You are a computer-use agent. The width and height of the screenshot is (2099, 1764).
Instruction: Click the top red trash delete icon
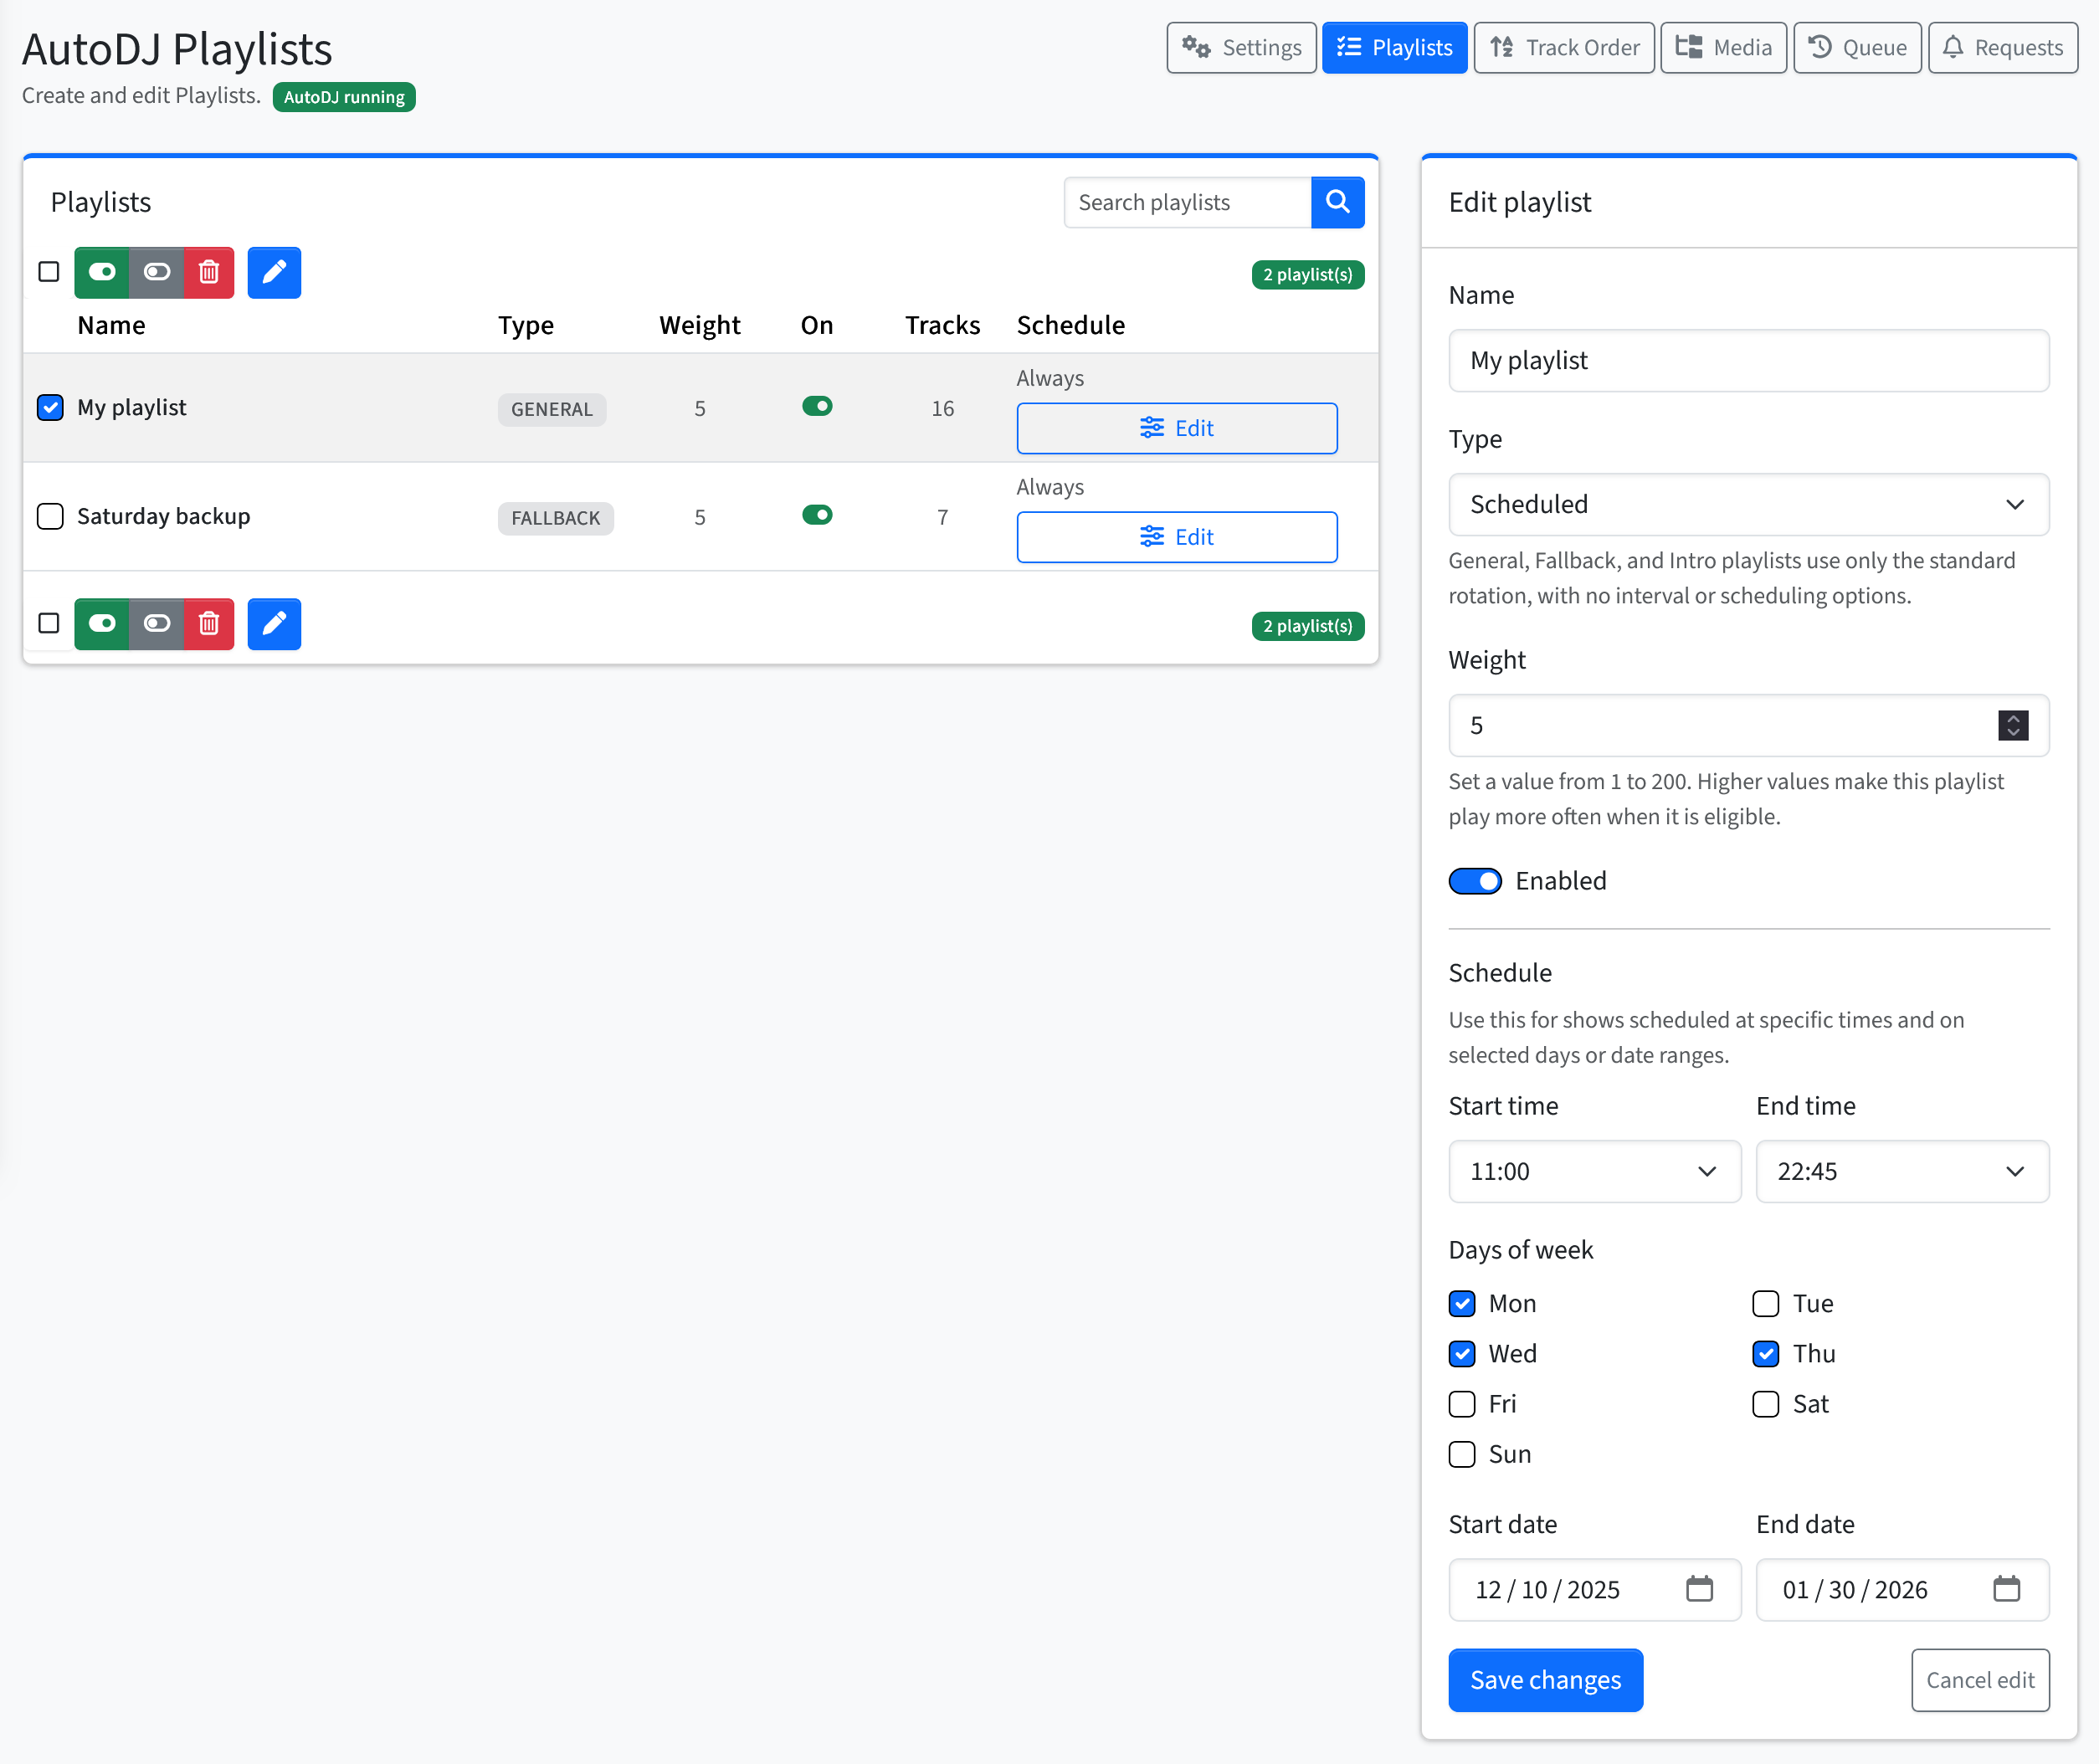(209, 272)
